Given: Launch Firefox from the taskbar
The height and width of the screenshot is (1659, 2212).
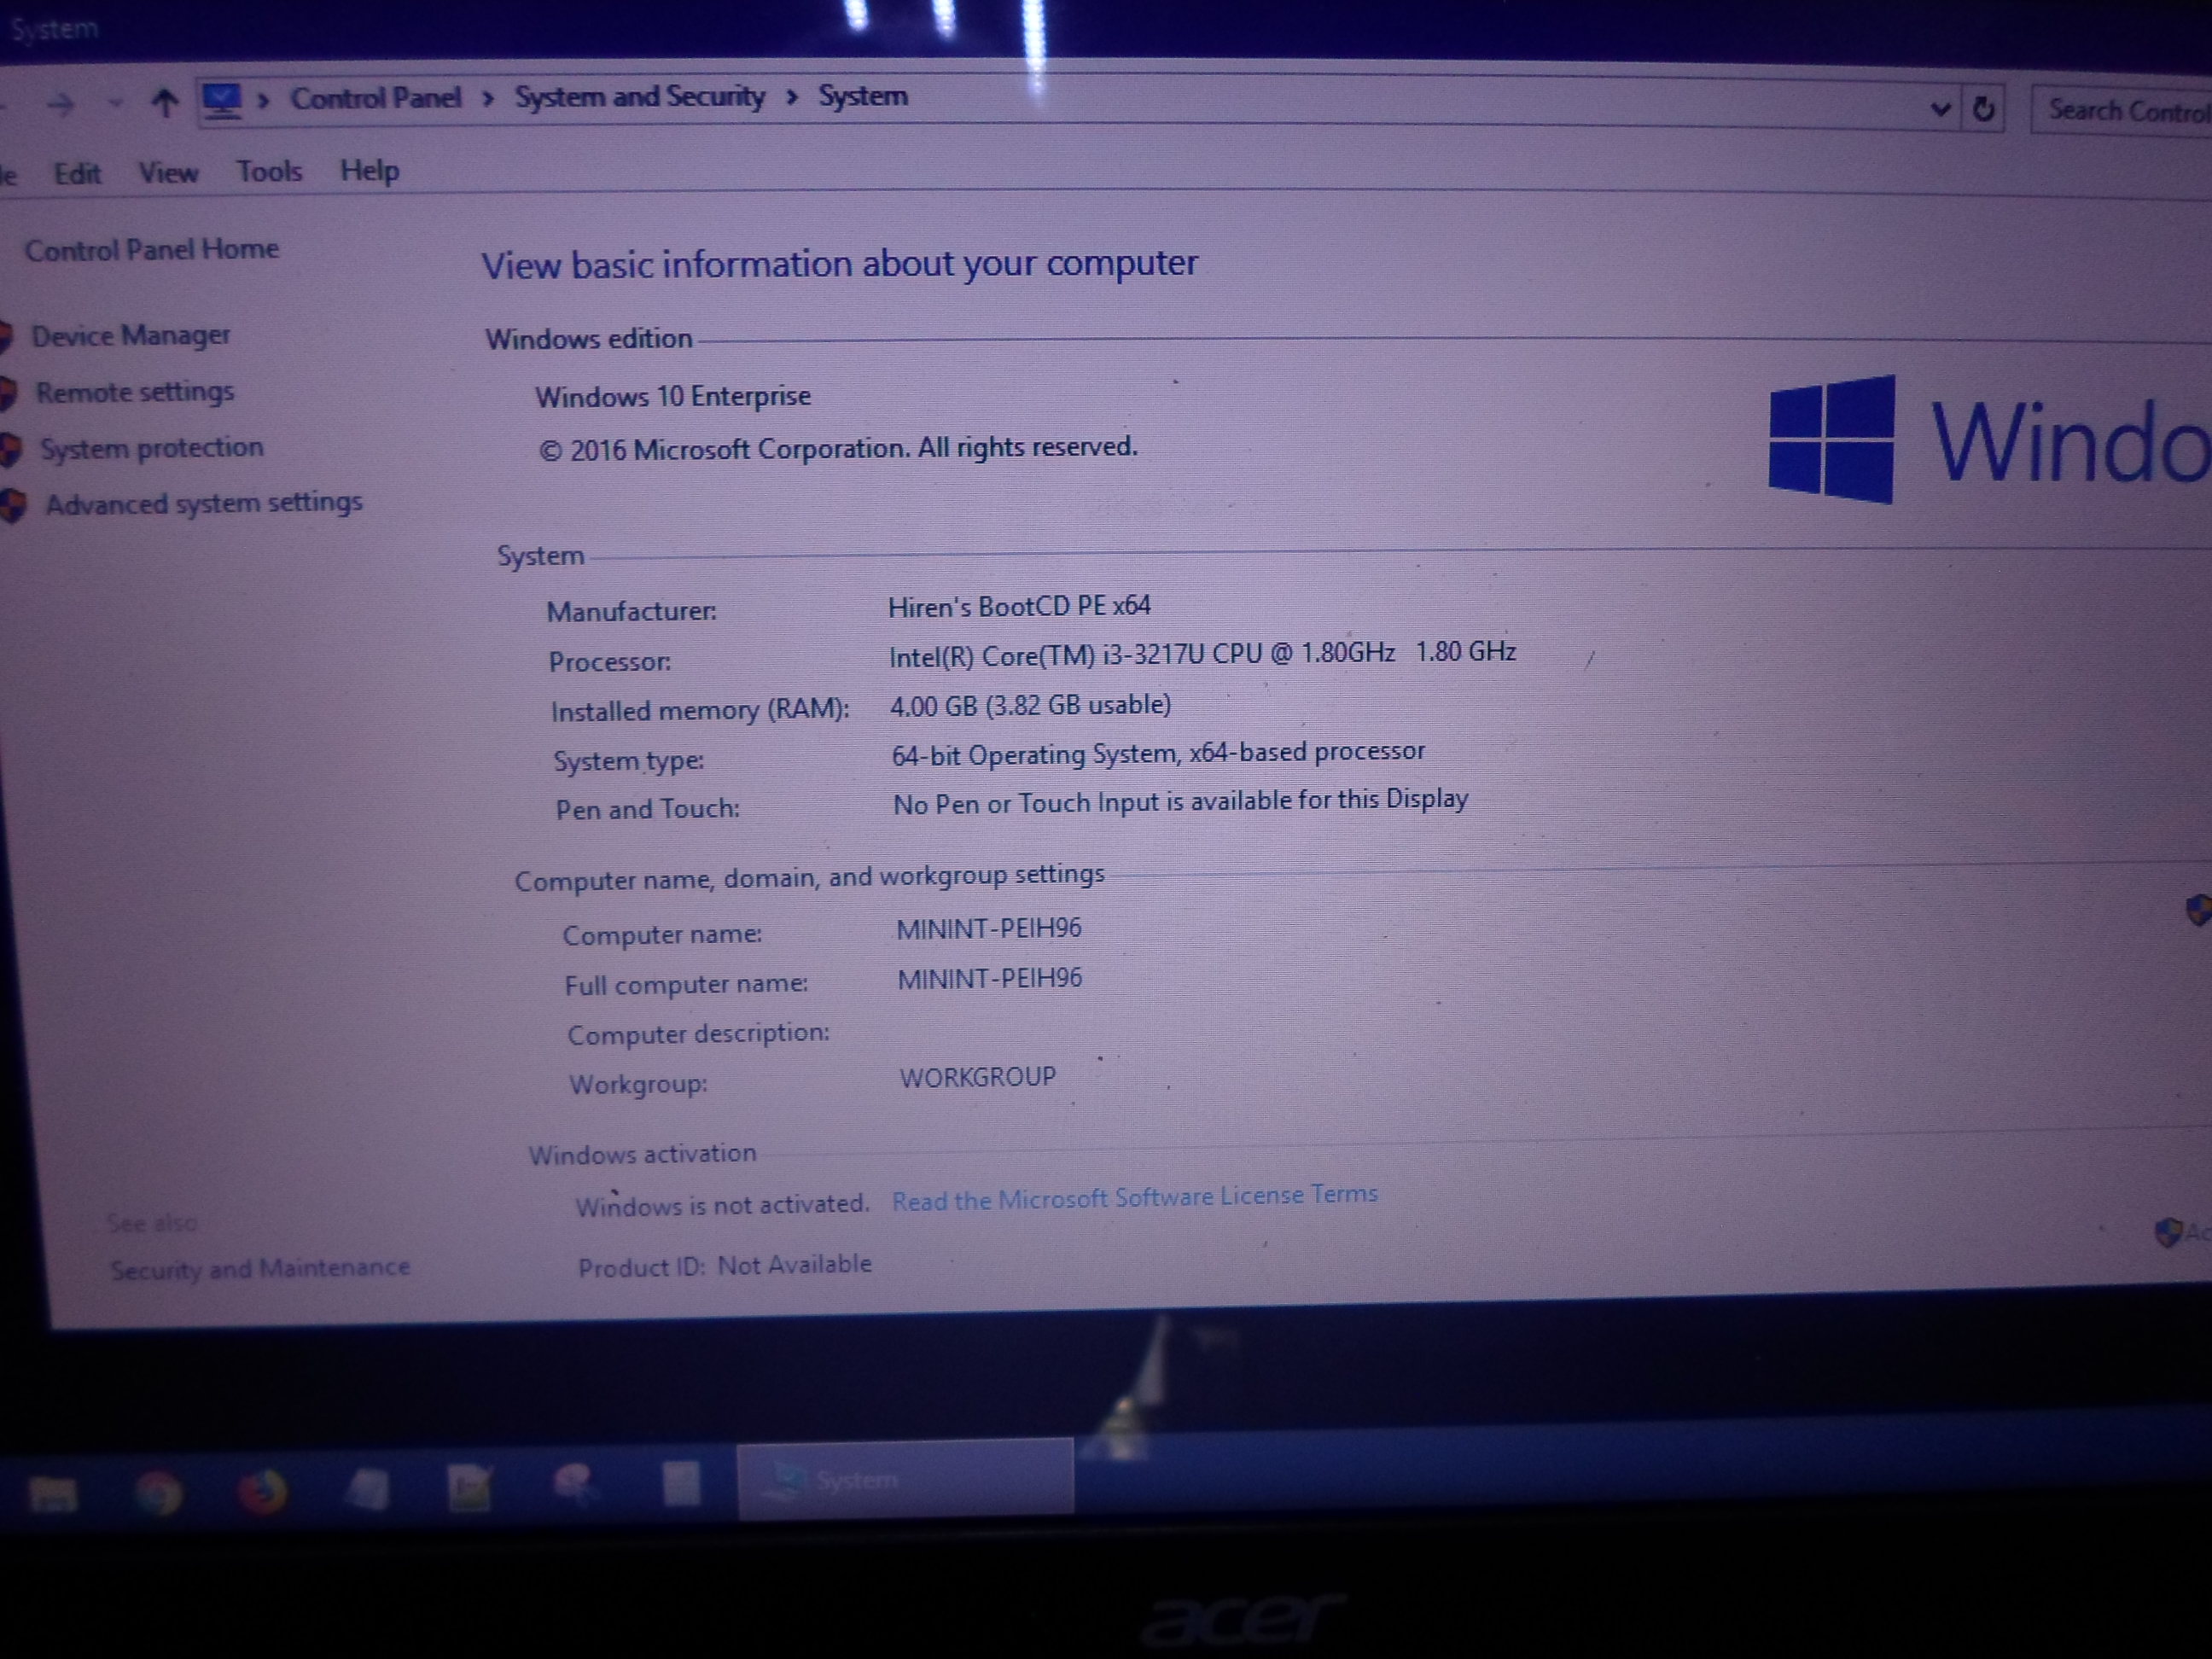Looking at the screenshot, I should coord(263,1491).
